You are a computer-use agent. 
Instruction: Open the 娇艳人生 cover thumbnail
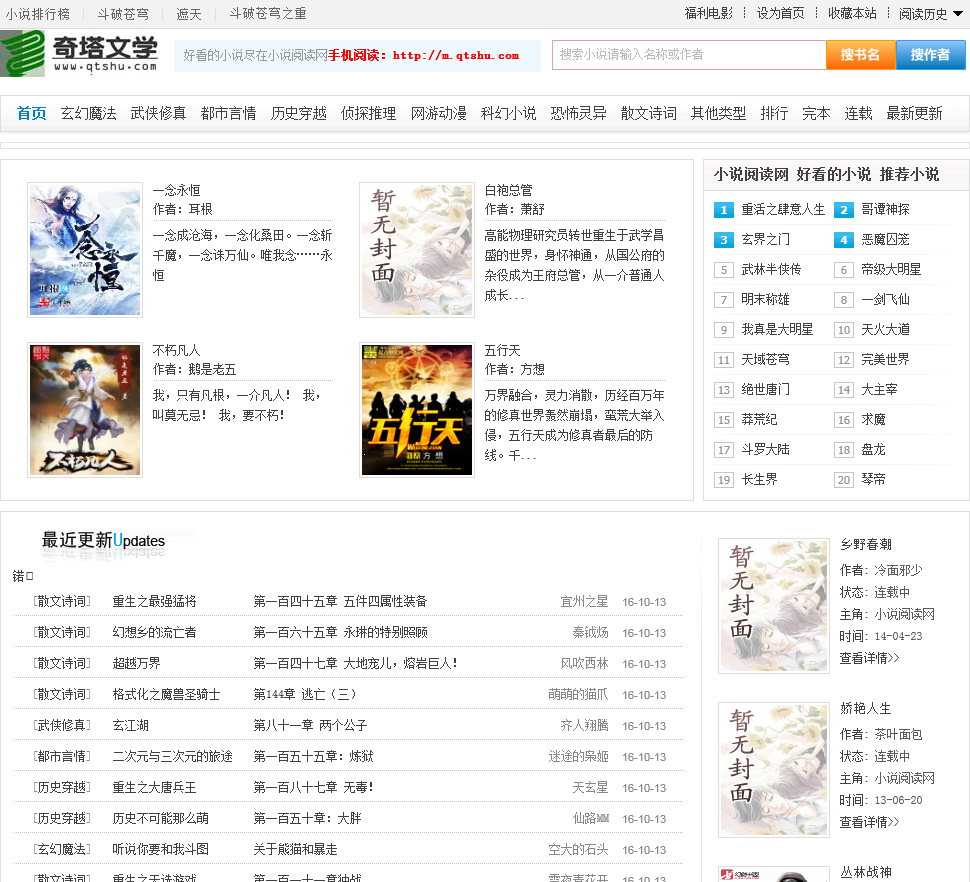pos(774,769)
